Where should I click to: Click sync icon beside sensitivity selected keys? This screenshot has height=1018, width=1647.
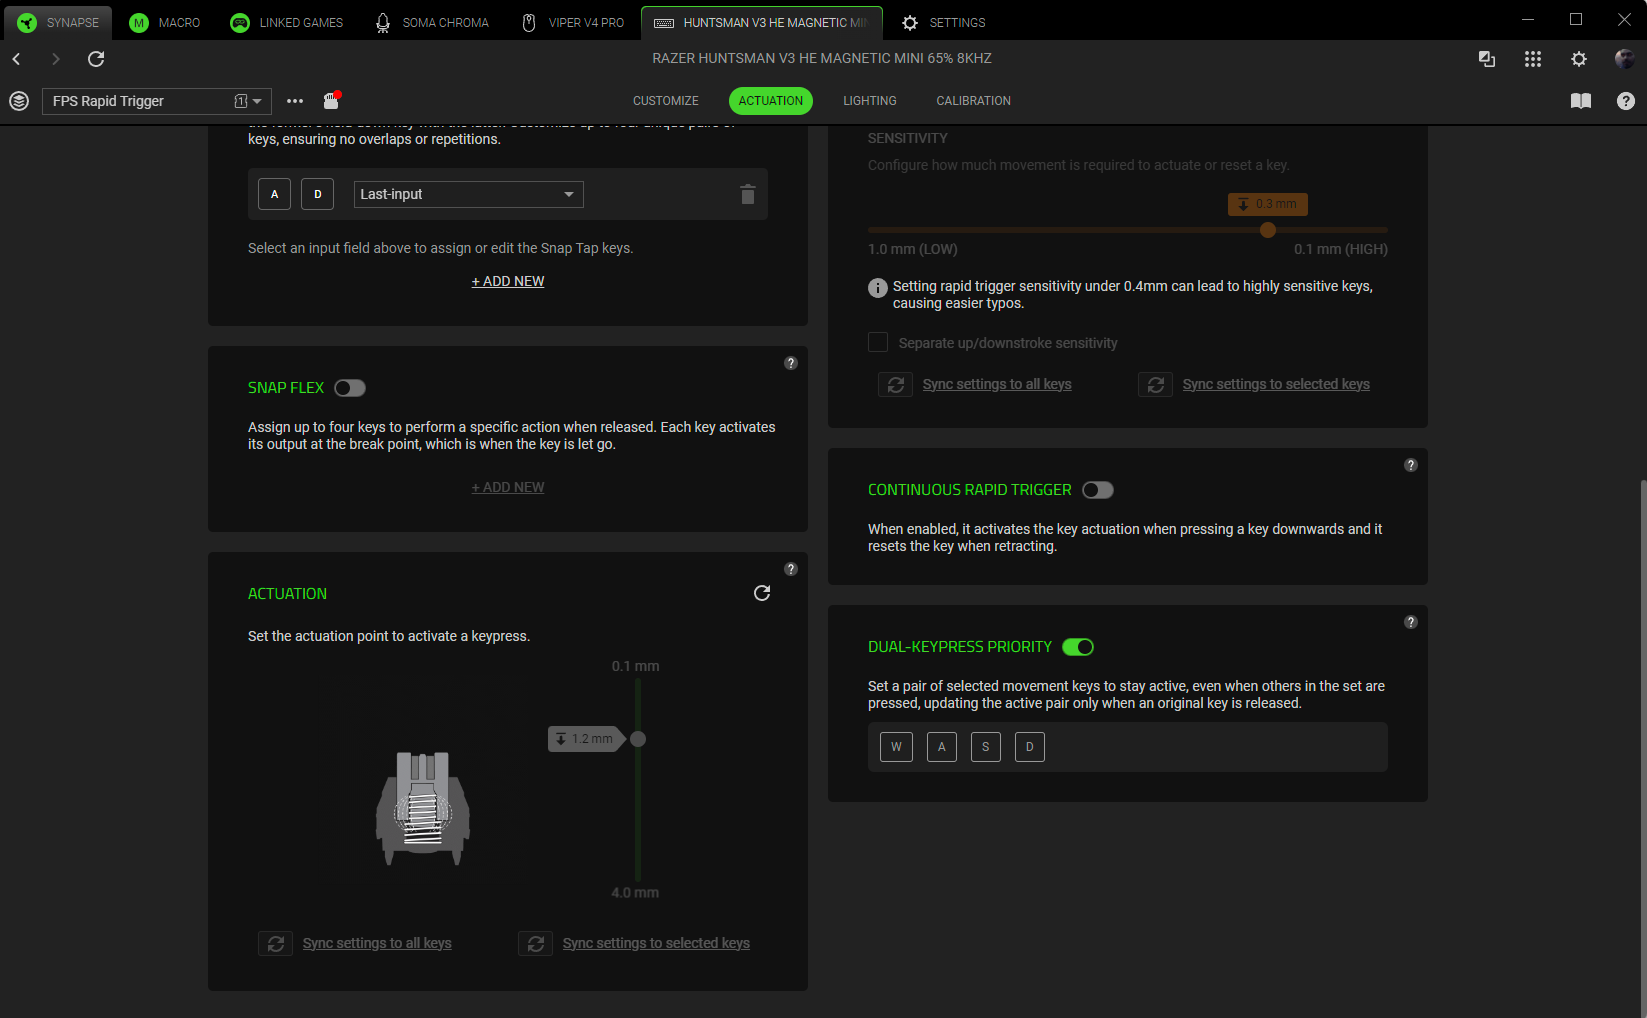[1156, 384]
